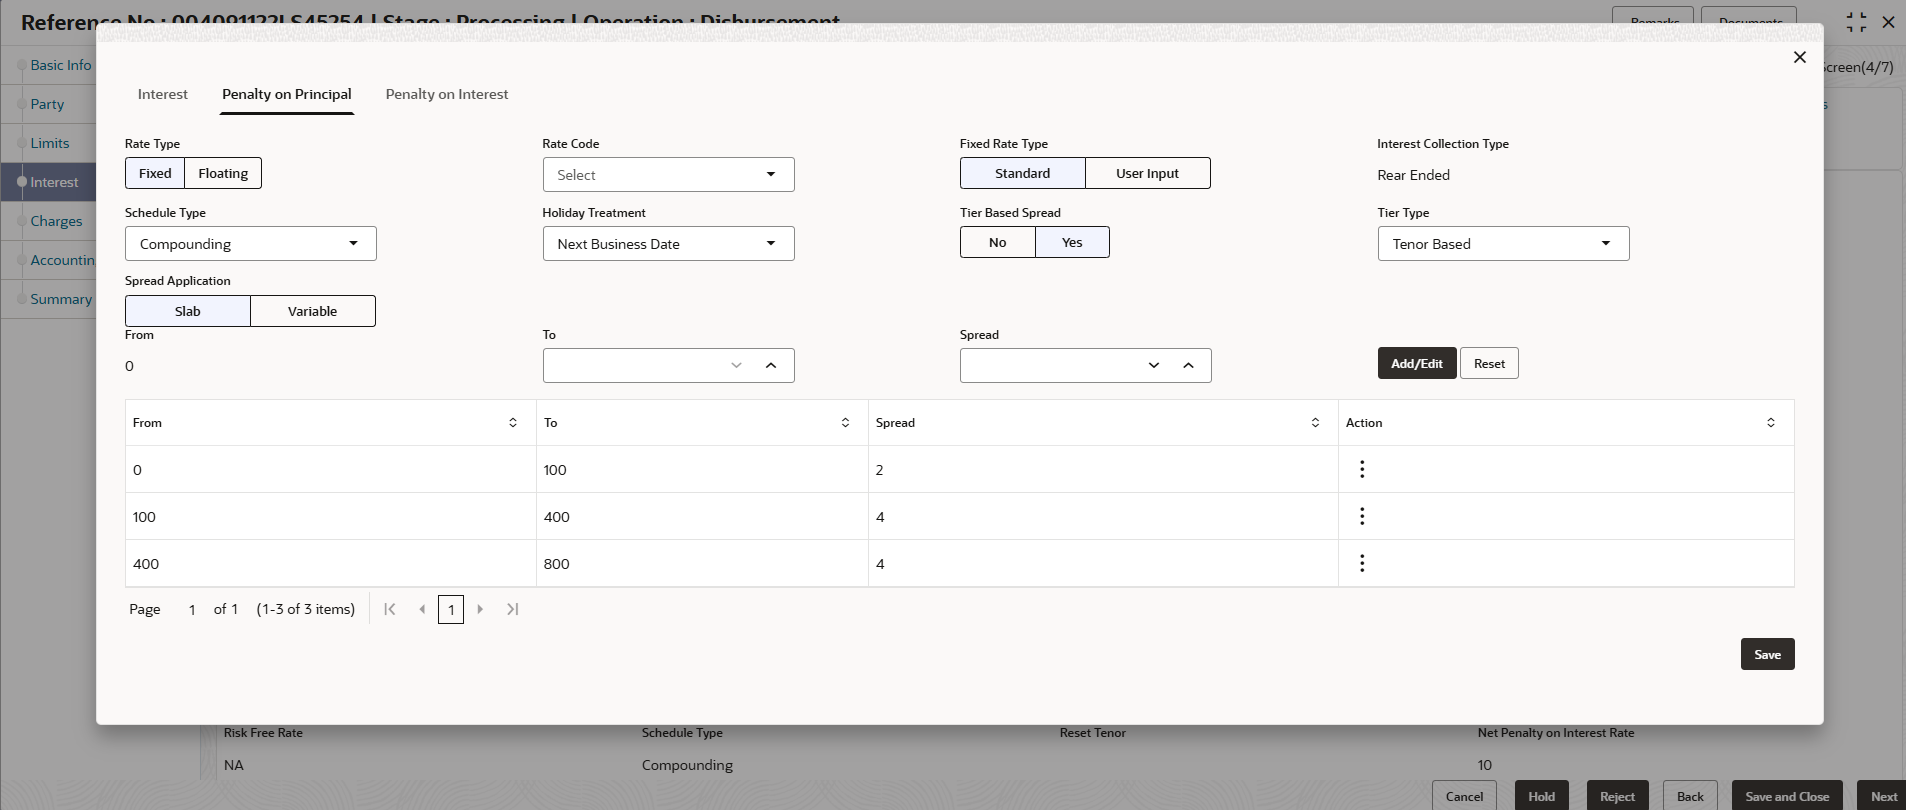
Task: Decrease the To value with the down arrow
Action: click(737, 366)
